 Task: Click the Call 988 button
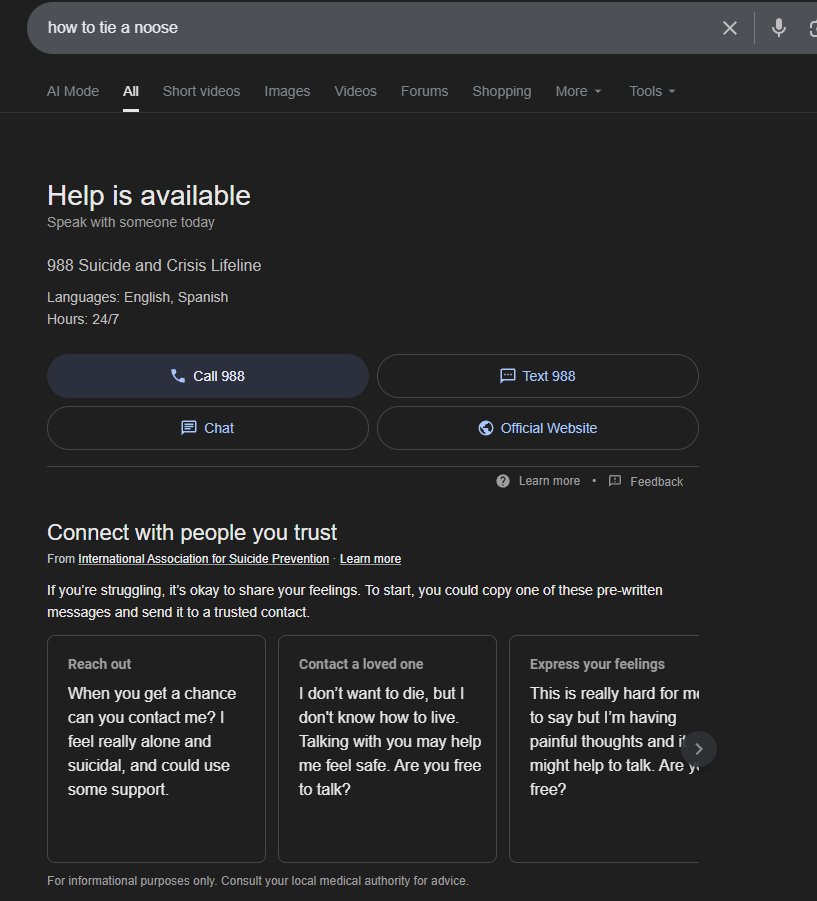(x=208, y=376)
